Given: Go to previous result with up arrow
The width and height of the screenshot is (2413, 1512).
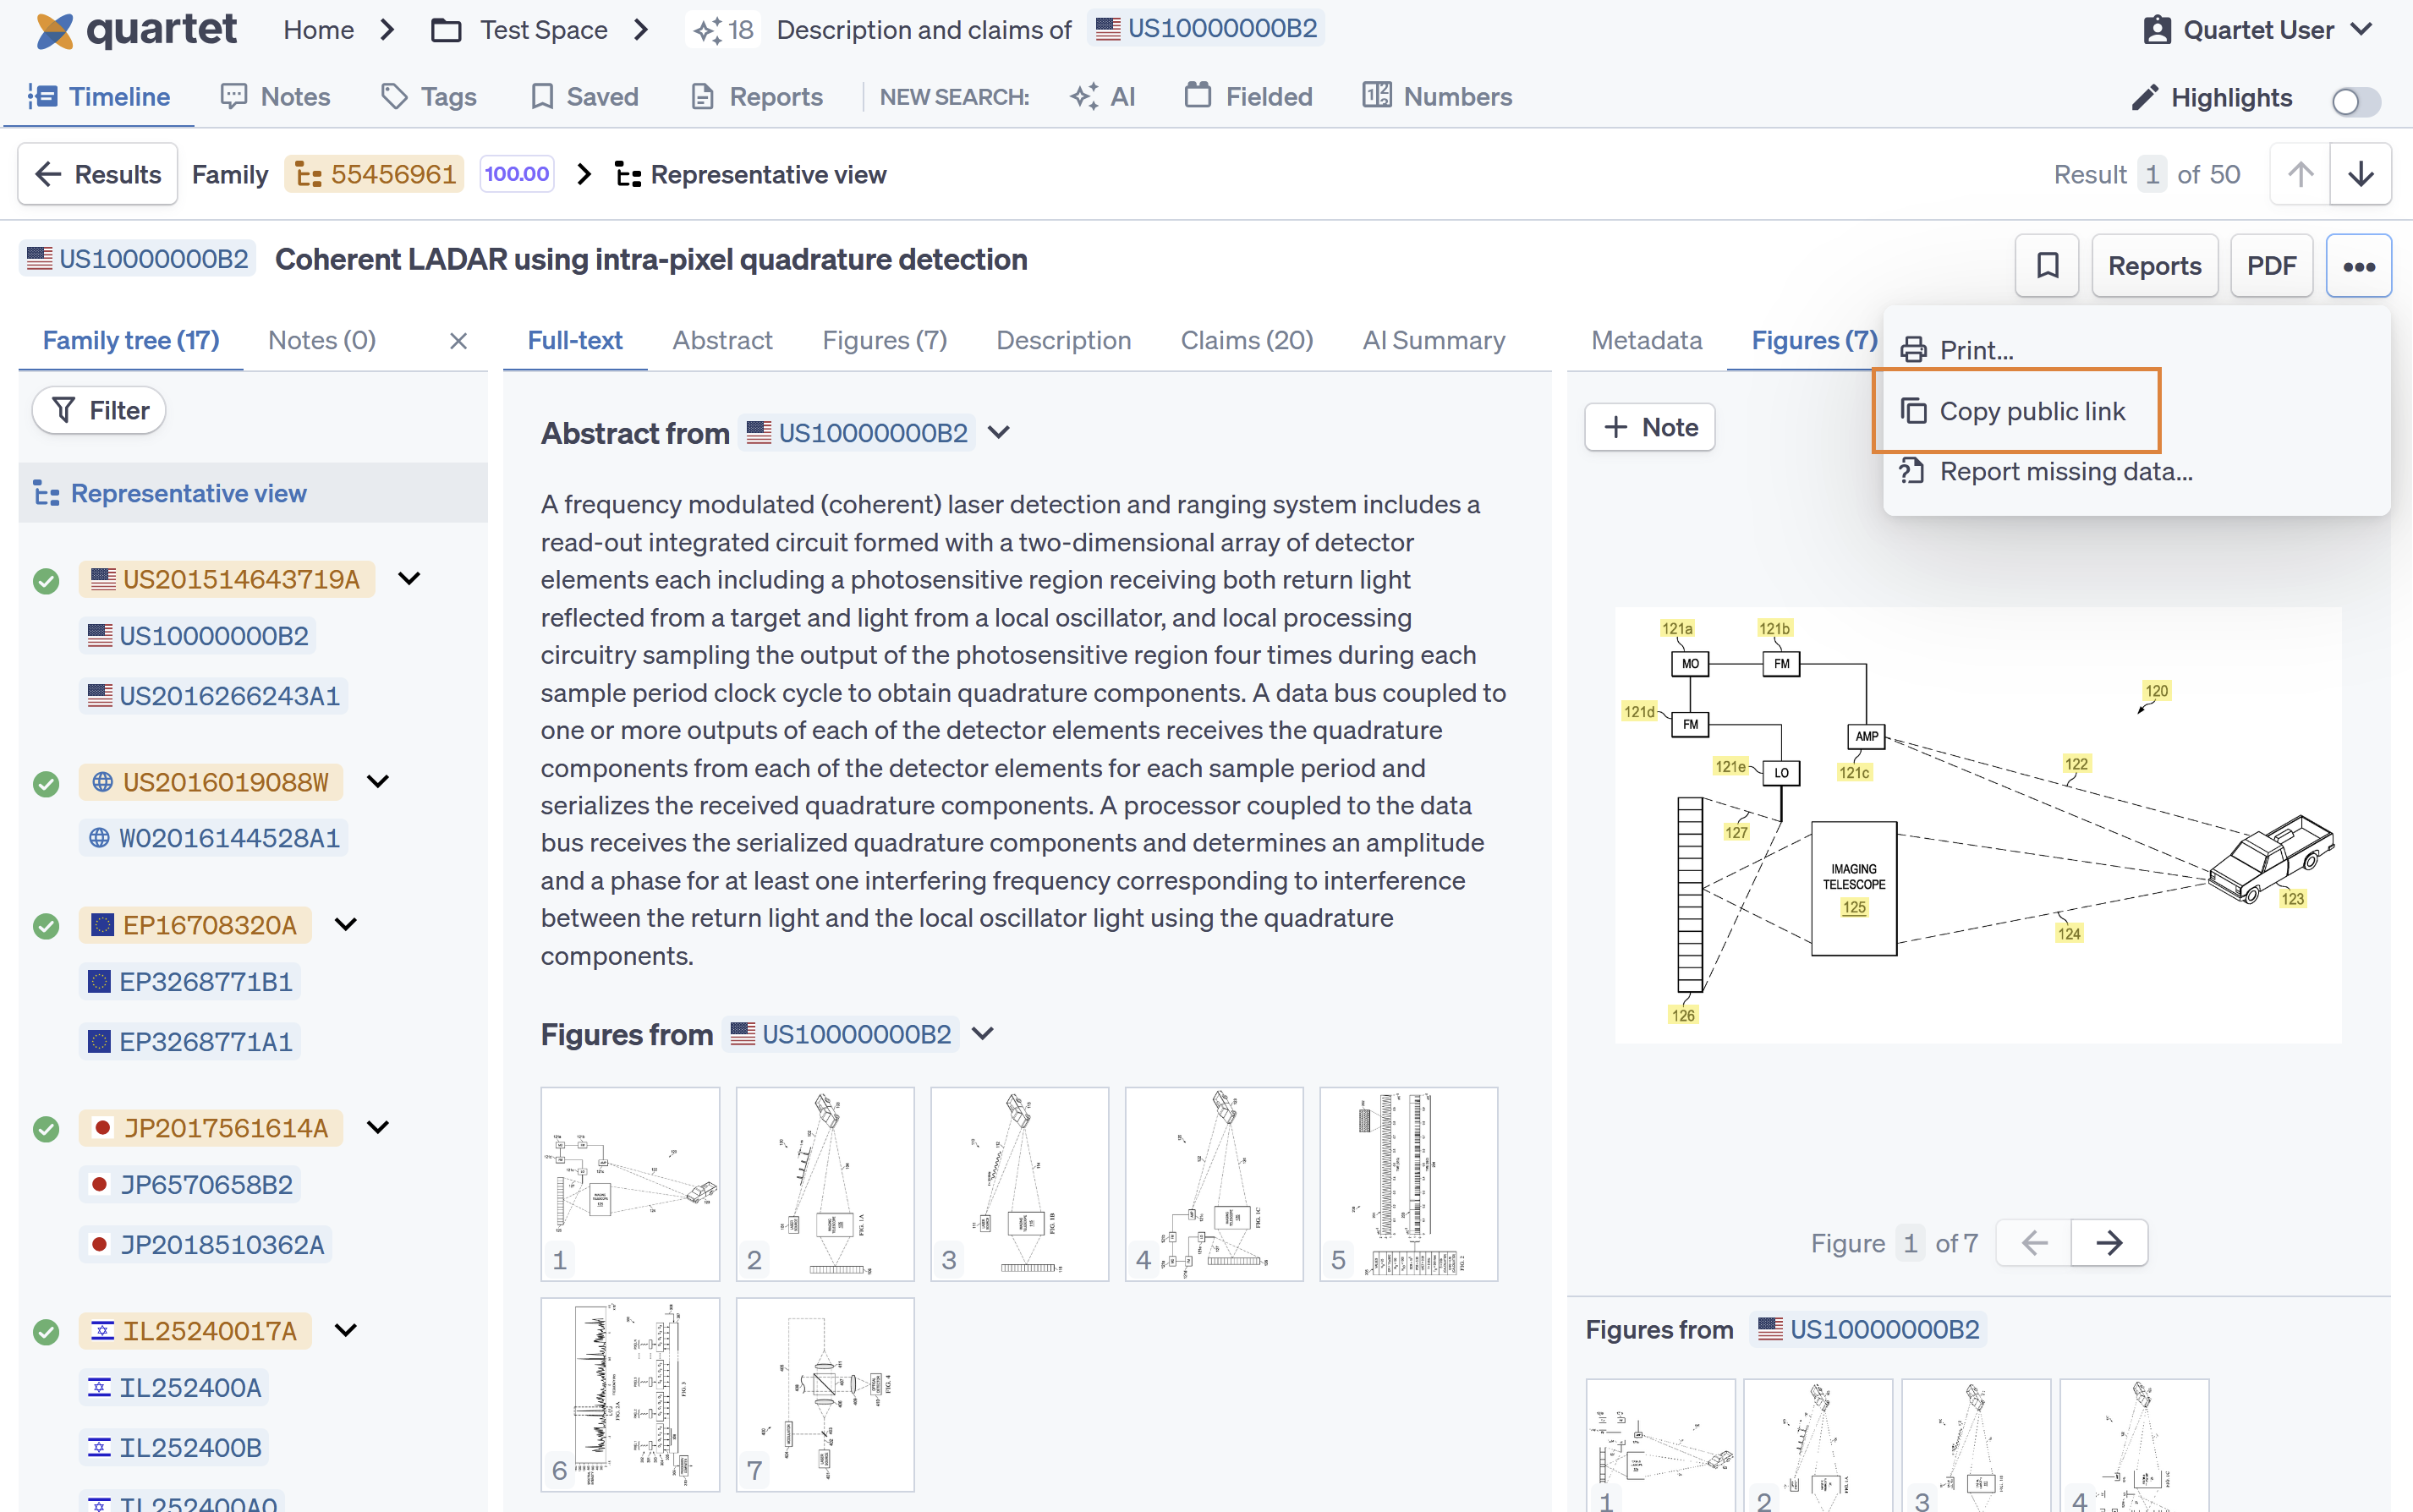Looking at the screenshot, I should coord(2299,174).
